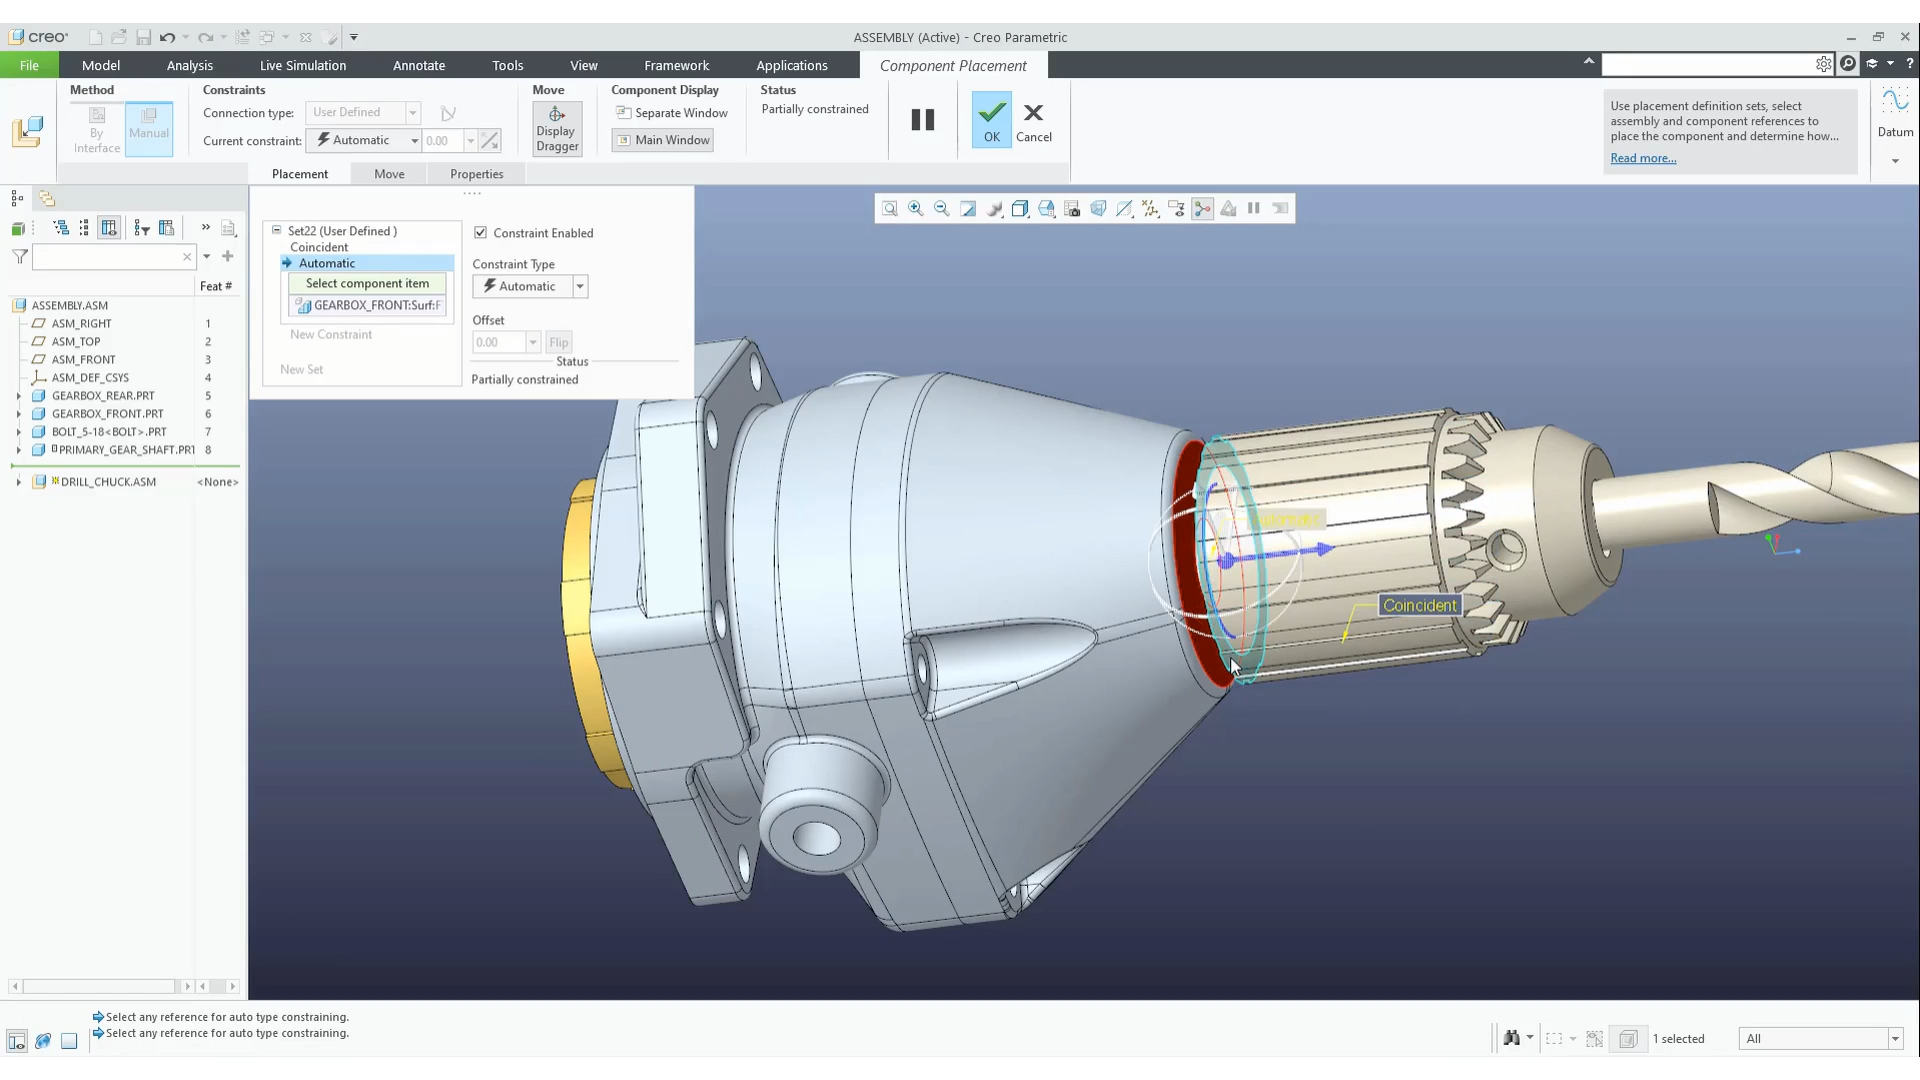Switch to the Analysis ribbon tab
The image size is (1920, 1080).
pyautogui.click(x=190, y=65)
